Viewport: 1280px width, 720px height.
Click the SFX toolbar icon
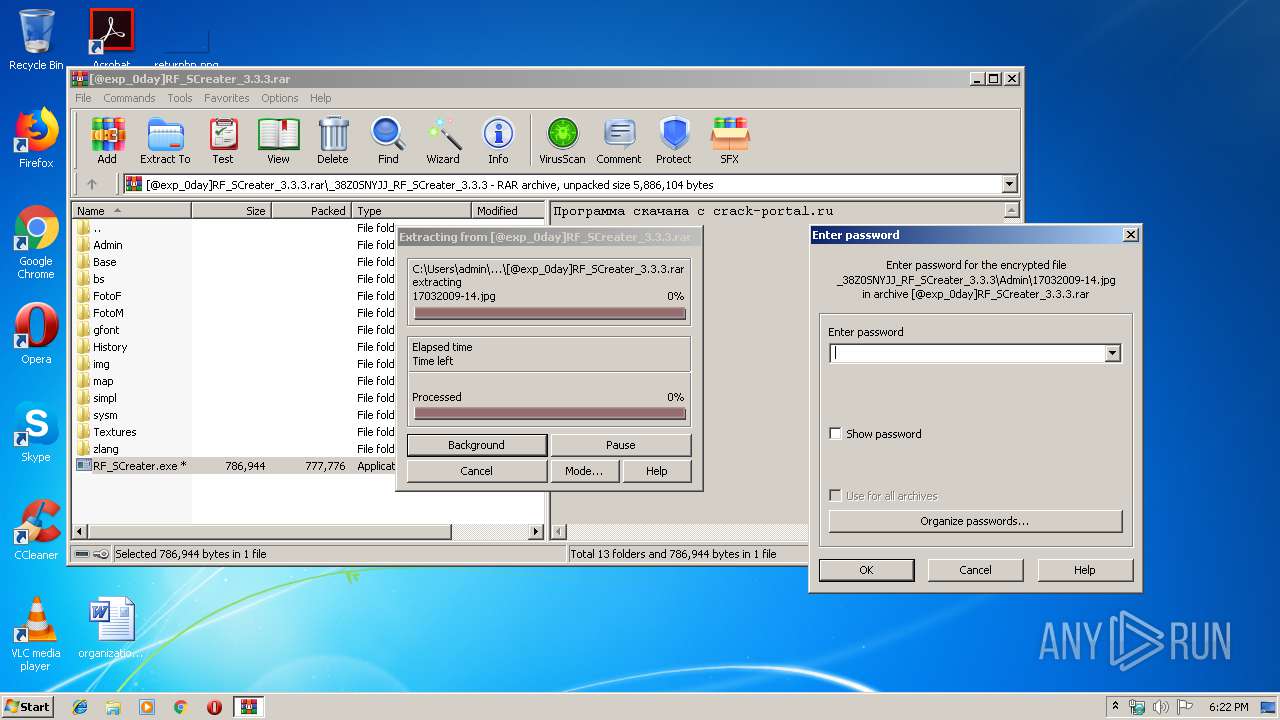[730, 141]
